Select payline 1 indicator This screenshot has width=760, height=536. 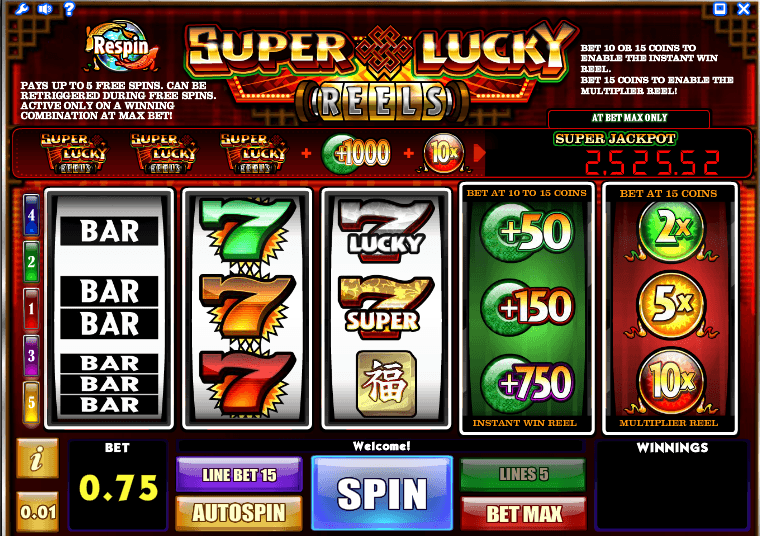point(32,309)
